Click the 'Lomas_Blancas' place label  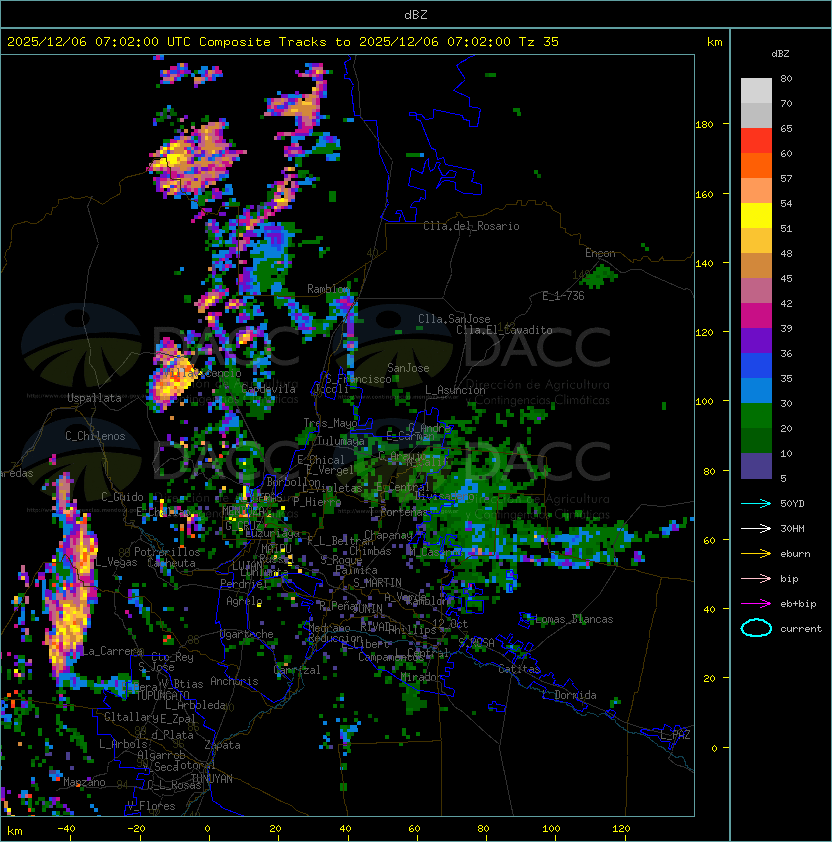pyautogui.click(x=574, y=619)
